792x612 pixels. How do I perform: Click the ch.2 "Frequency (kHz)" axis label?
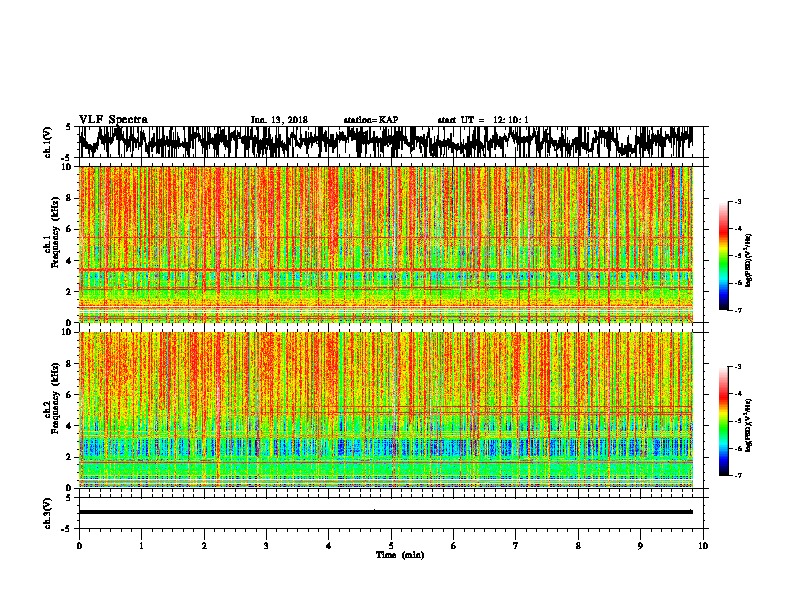pyautogui.click(x=55, y=397)
